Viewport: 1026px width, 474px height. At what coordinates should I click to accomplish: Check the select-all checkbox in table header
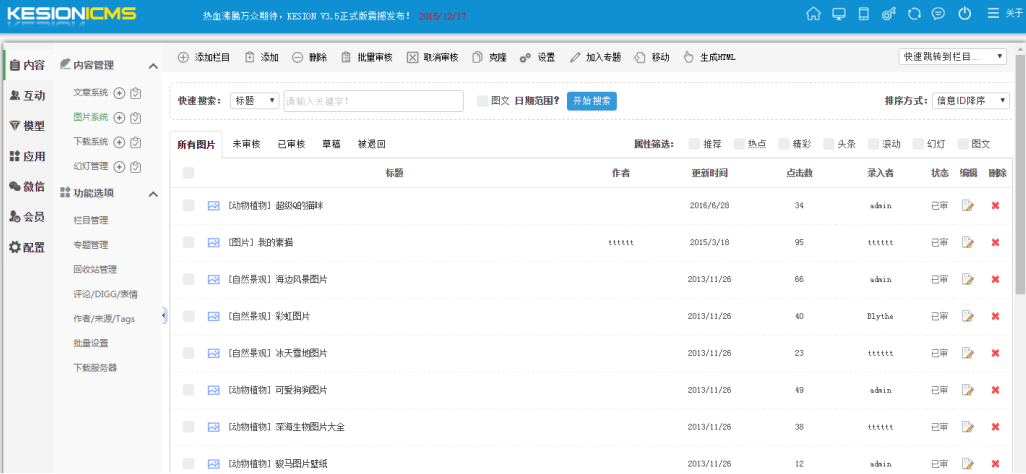pos(188,173)
